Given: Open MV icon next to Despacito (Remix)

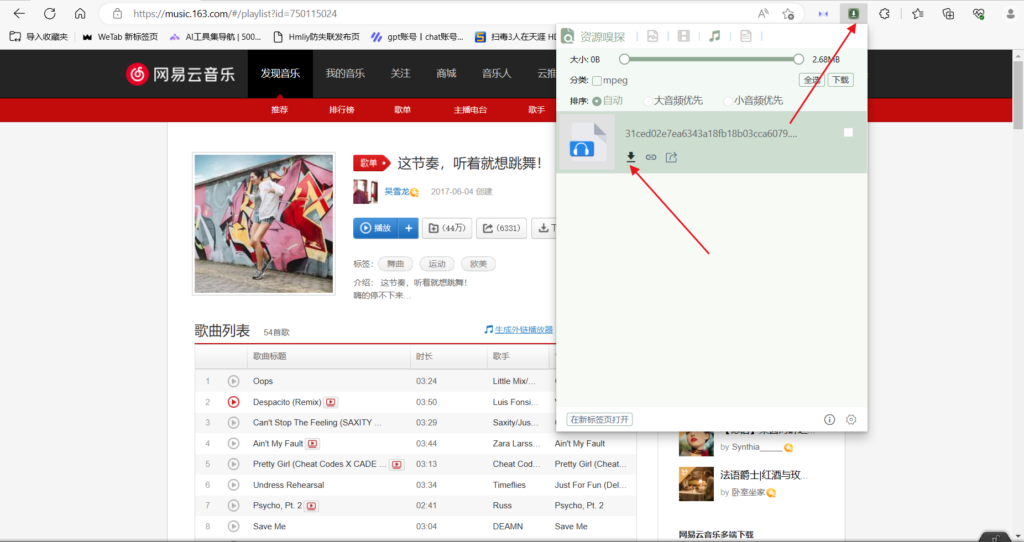Looking at the screenshot, I should coord(331,402).
